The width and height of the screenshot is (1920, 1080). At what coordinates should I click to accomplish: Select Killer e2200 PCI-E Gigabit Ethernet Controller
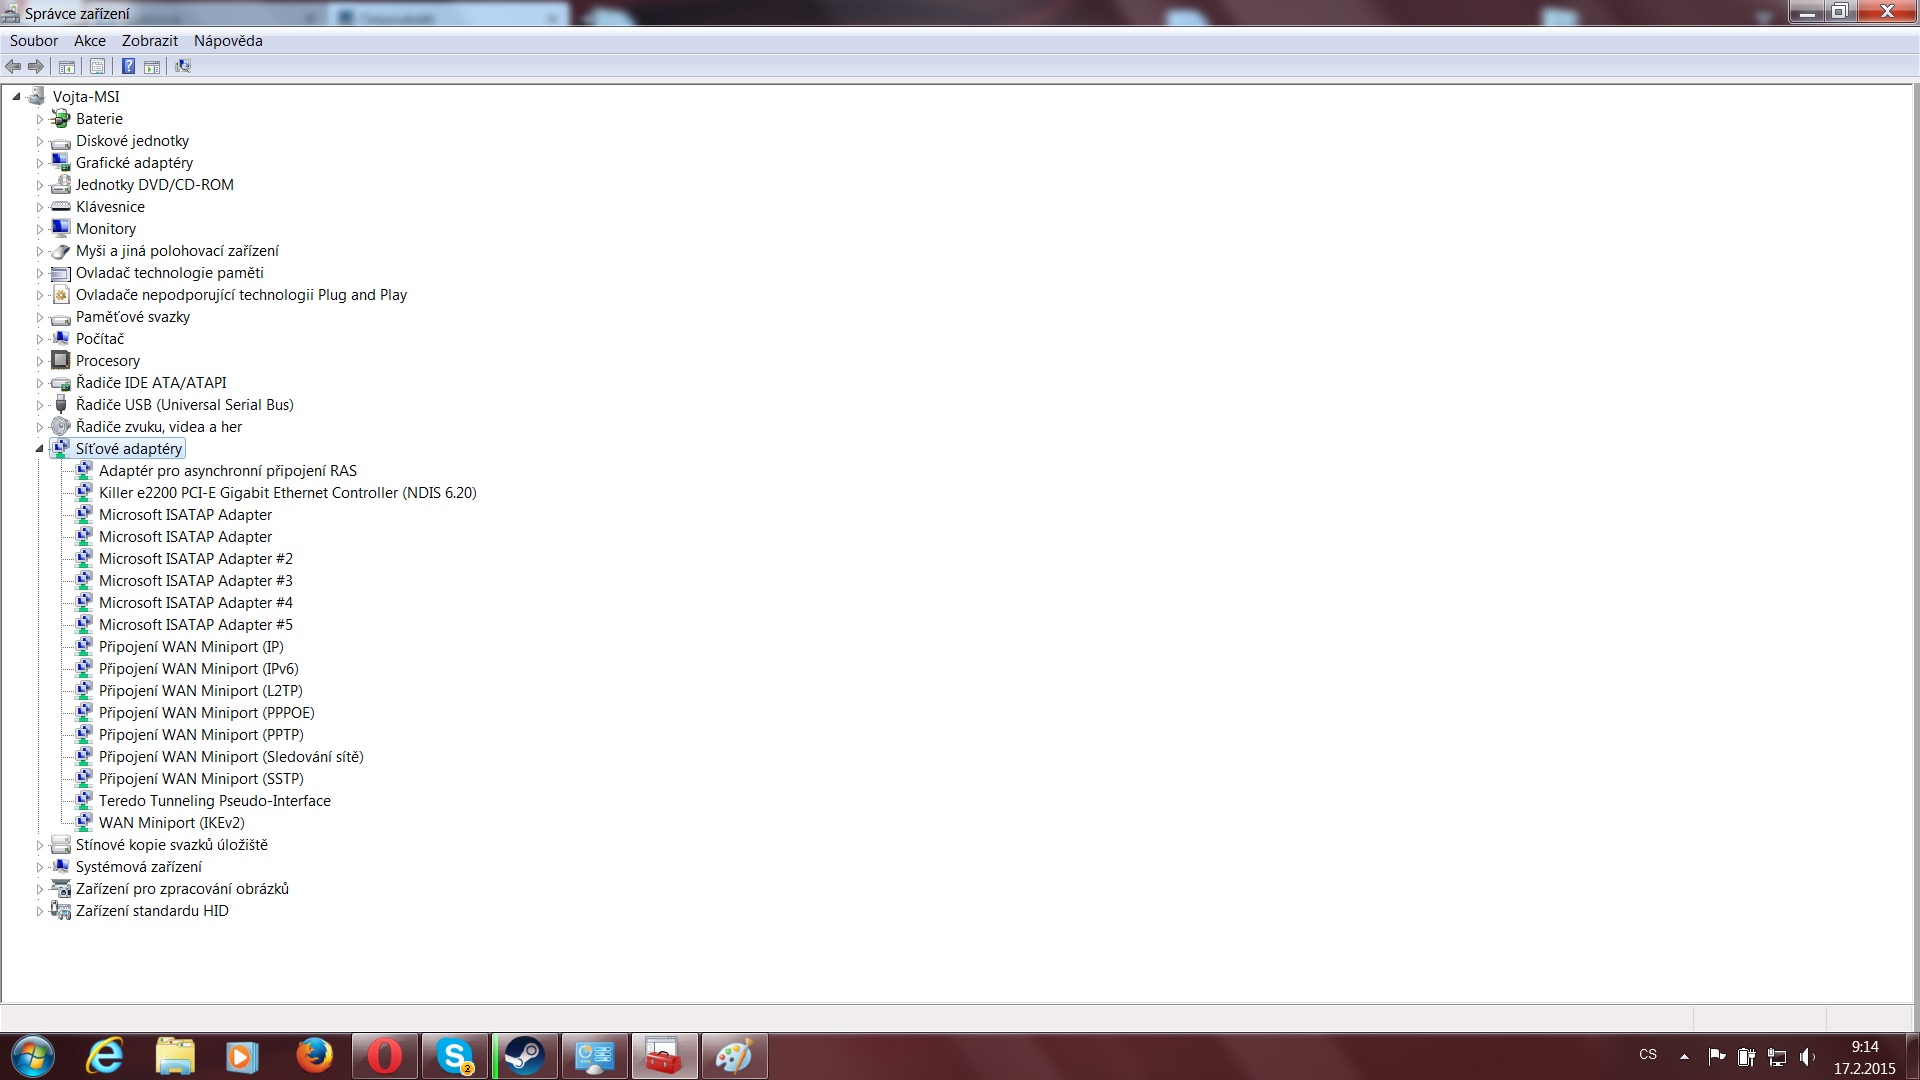(x=287, y=493)
